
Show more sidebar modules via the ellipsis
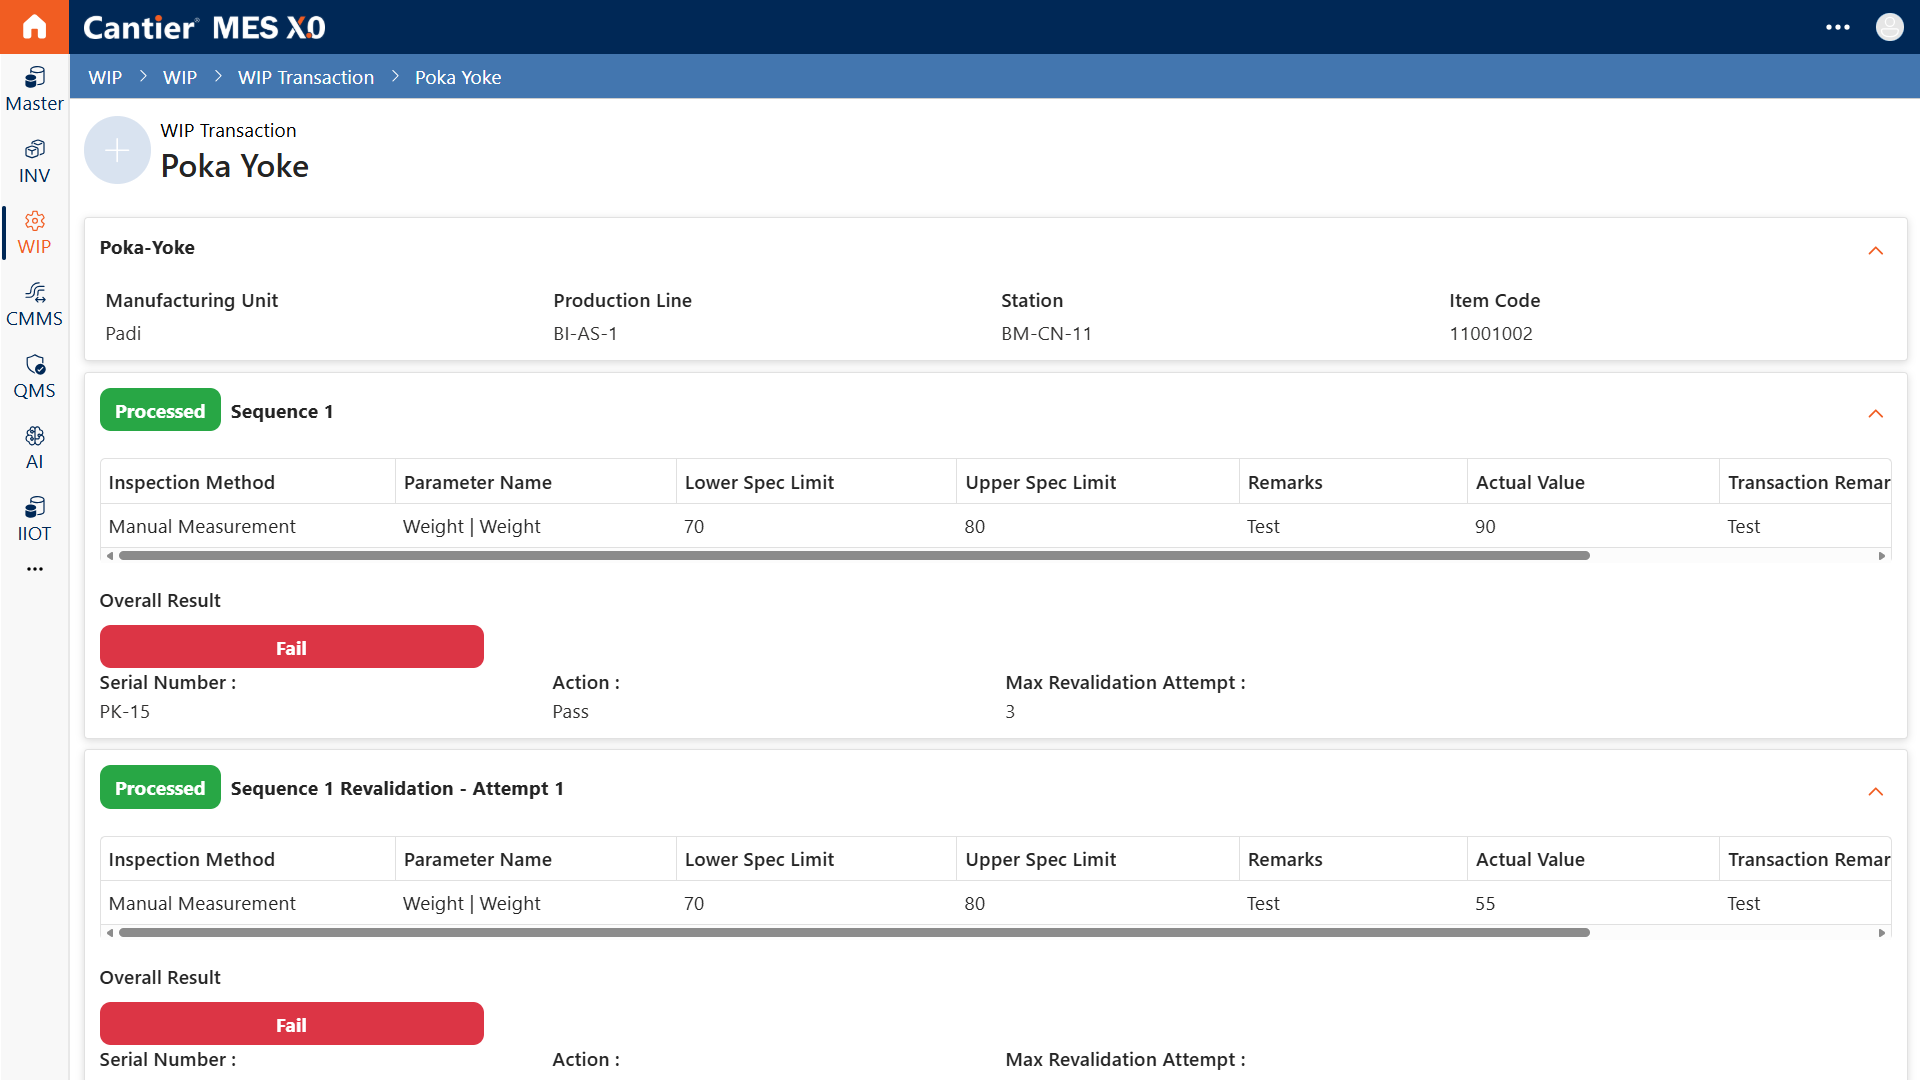point(35,569)
